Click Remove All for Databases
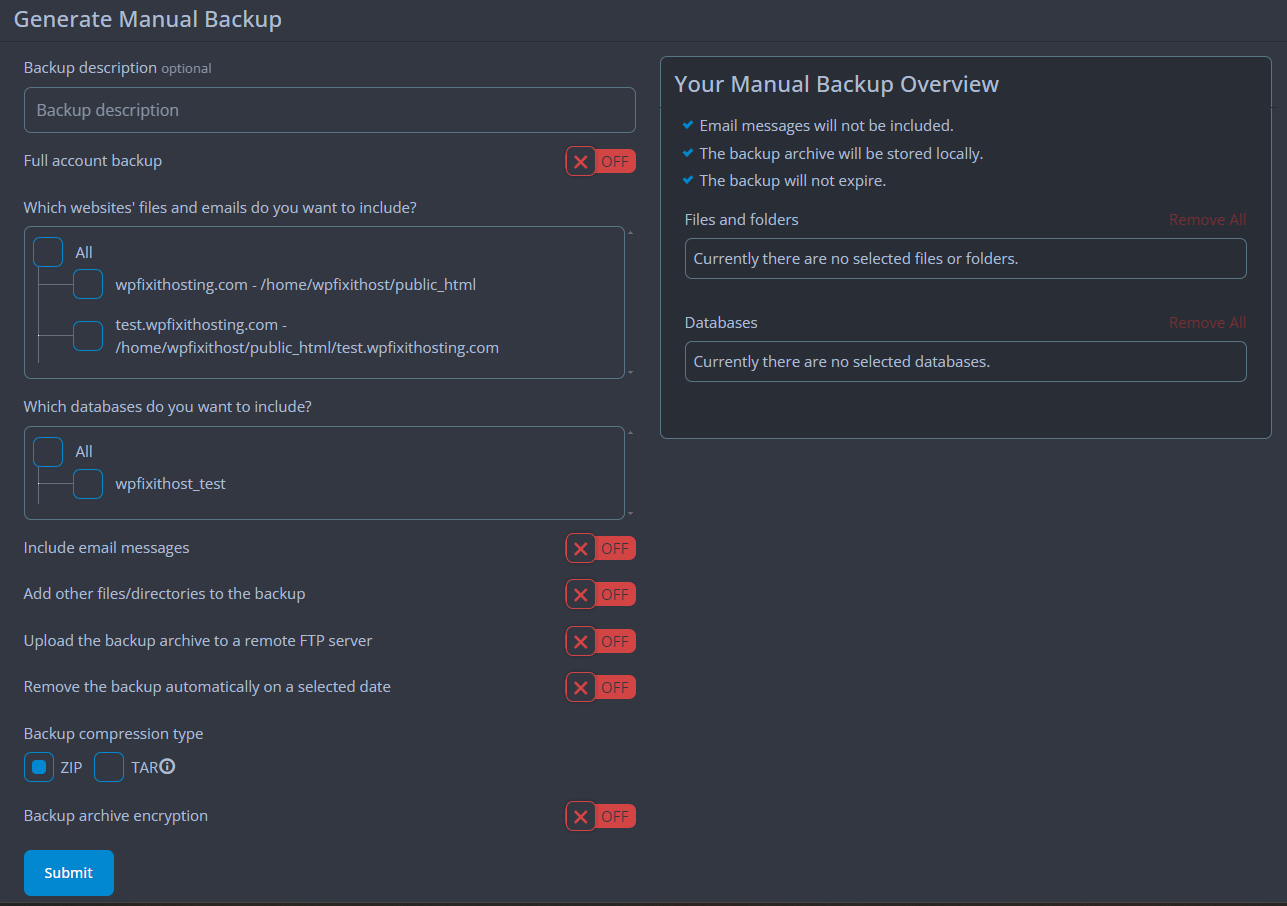The height and width of the screenshot is (906, 1287). [1208, 323]
